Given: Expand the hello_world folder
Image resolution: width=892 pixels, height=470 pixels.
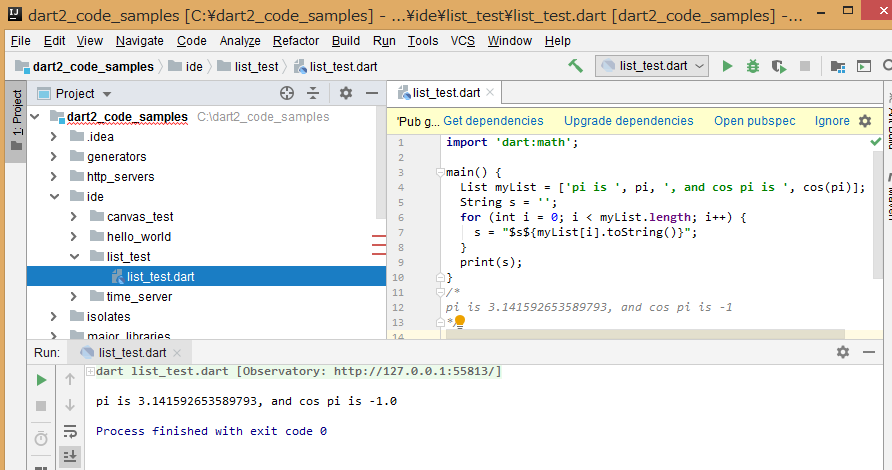Looking at the screenshot, I should coord(74,236).
